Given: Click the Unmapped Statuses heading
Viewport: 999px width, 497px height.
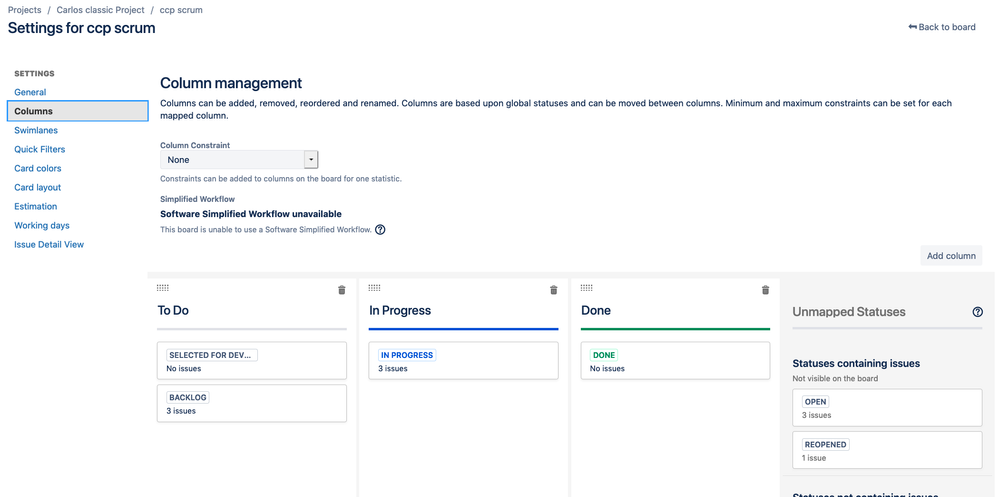Looking at the screenshot, I should coord(849,312).
